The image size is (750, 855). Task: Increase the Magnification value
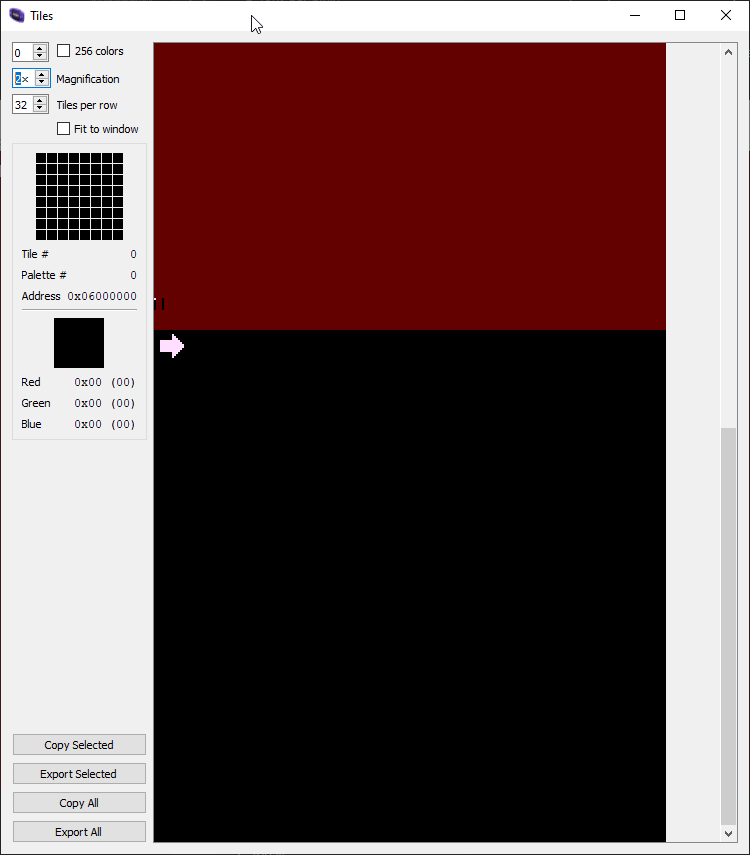coord(42,74)
